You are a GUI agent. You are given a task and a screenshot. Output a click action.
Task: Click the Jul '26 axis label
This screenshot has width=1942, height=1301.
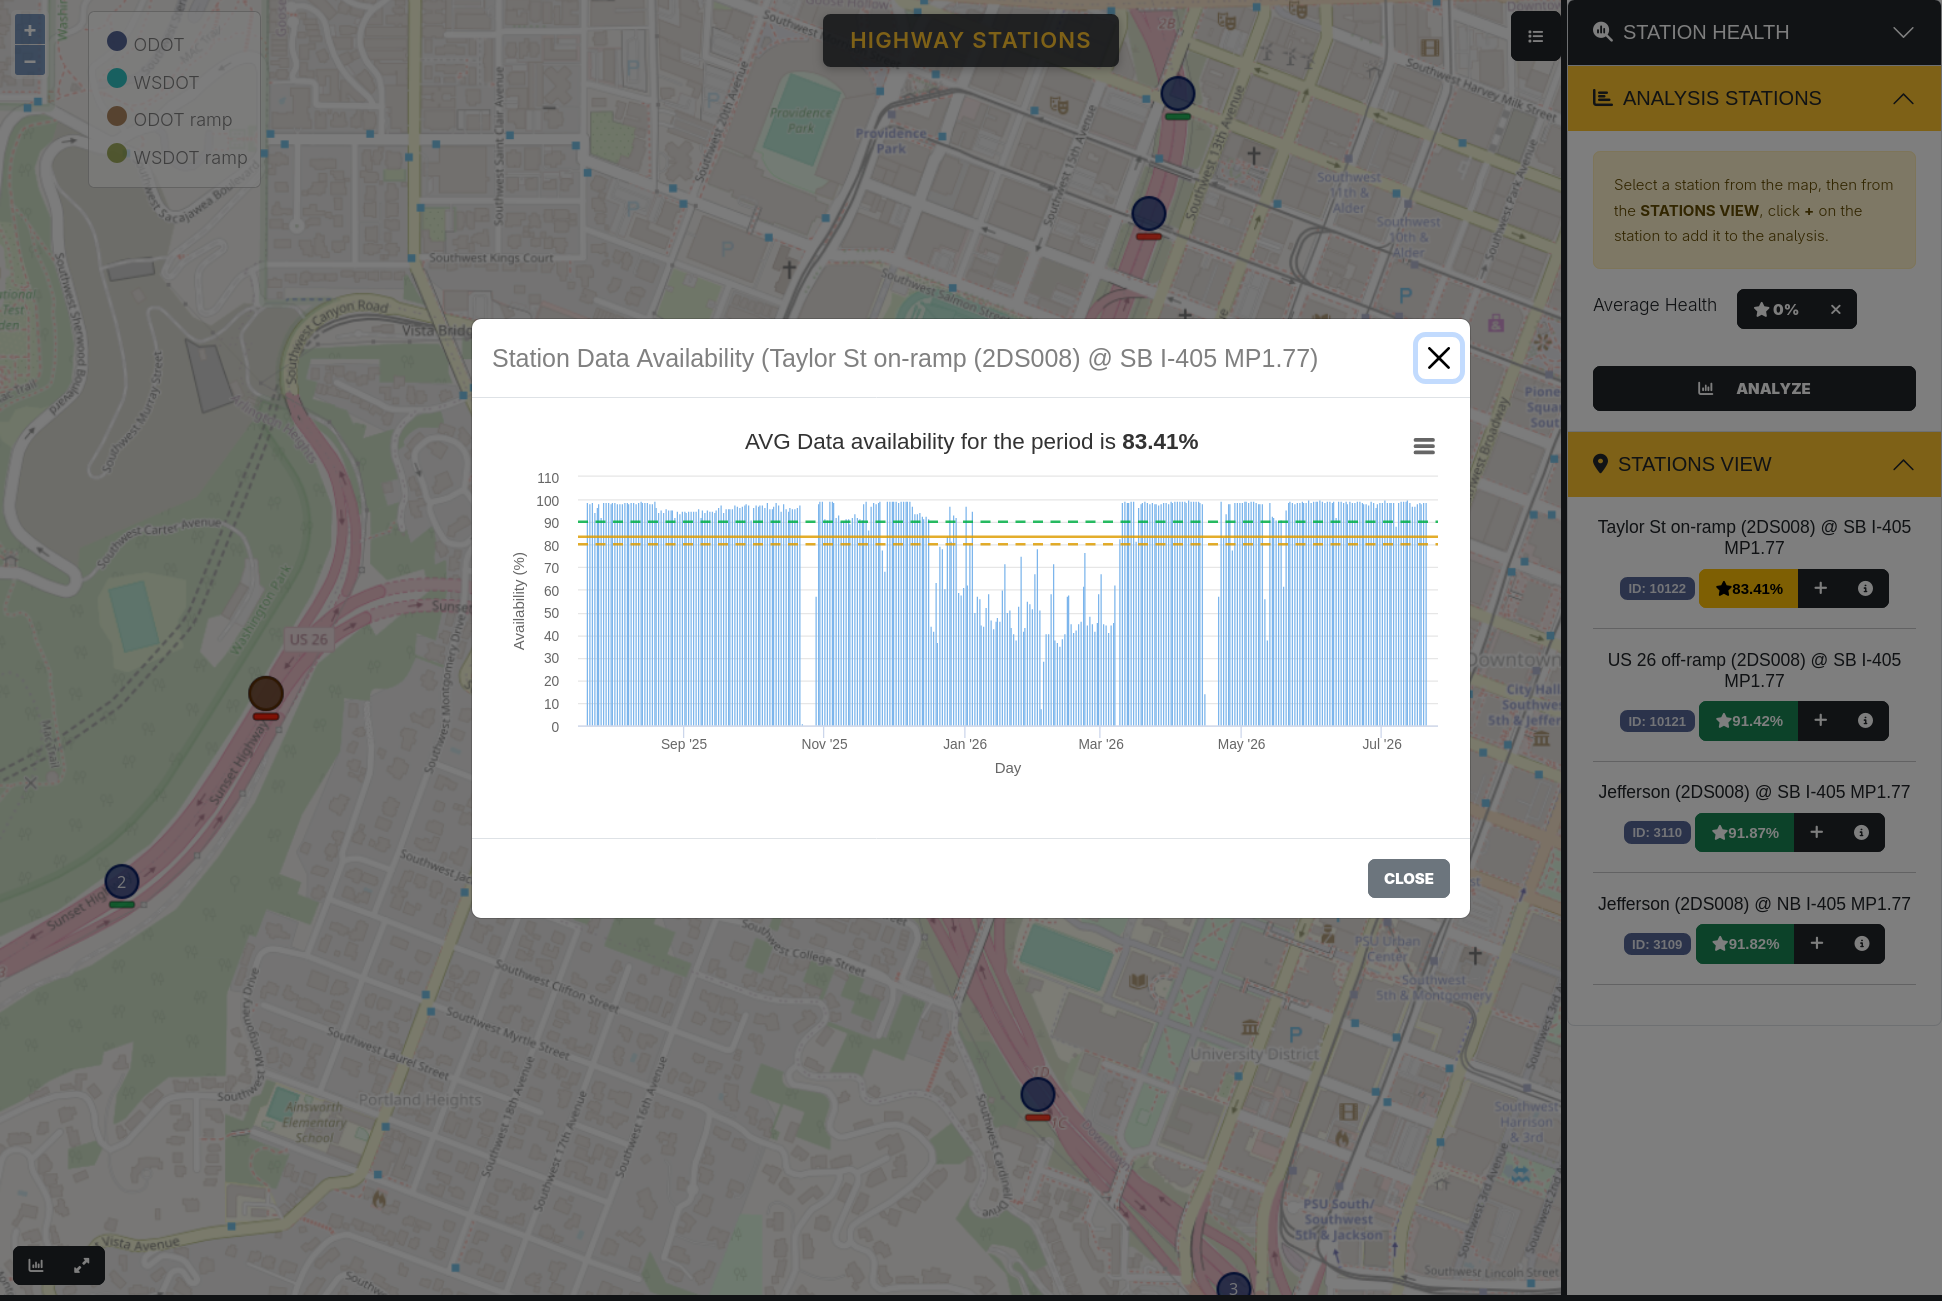[x=1382, y=744]
